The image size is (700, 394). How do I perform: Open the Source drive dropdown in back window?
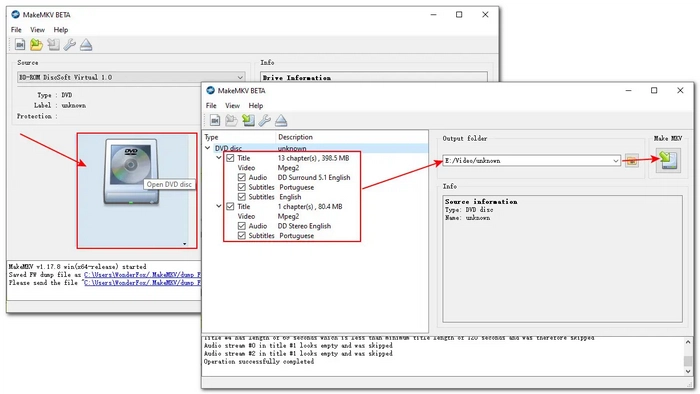(240, 77)
